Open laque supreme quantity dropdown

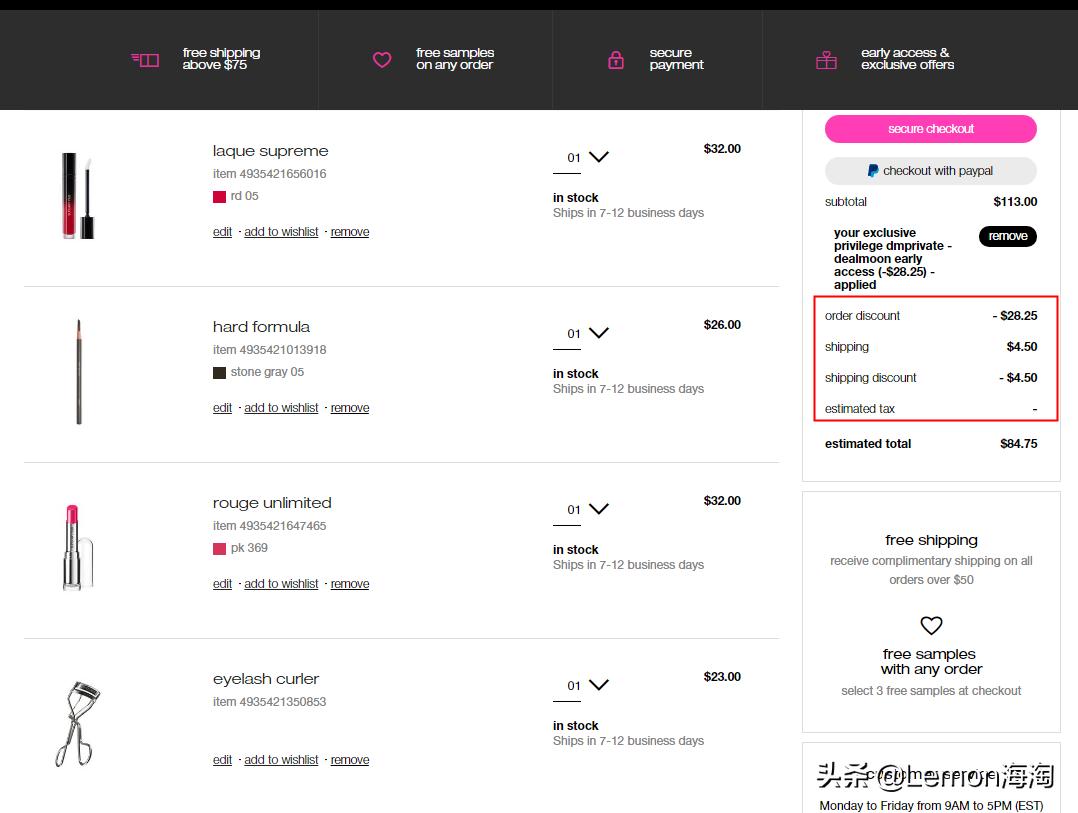click(x=598, y=157)
